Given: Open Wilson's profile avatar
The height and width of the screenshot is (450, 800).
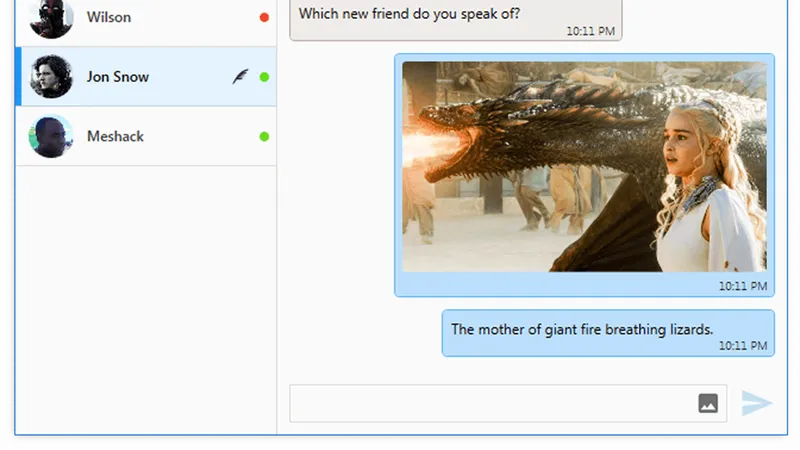Looking at the screenshot, I should click(x=51, y=17).
